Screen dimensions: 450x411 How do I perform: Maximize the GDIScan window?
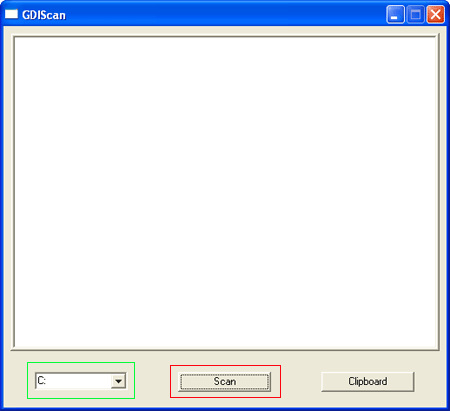tap(415, 15)
